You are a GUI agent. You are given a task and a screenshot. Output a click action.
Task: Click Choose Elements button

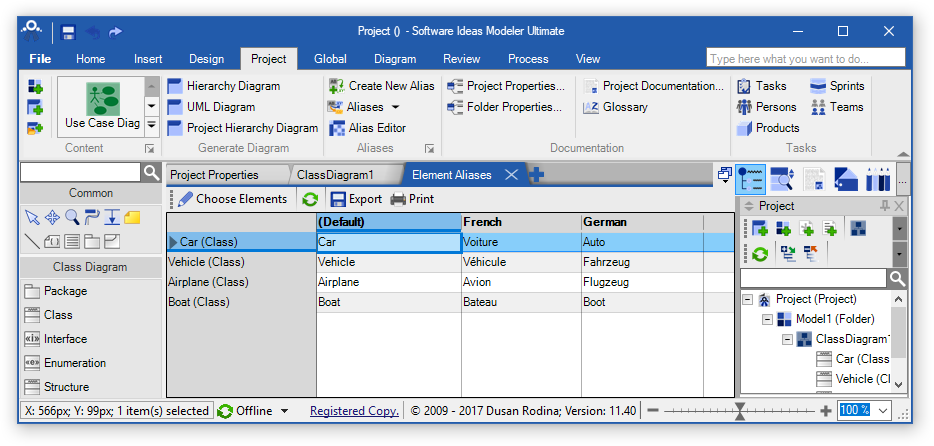point(233,199)
